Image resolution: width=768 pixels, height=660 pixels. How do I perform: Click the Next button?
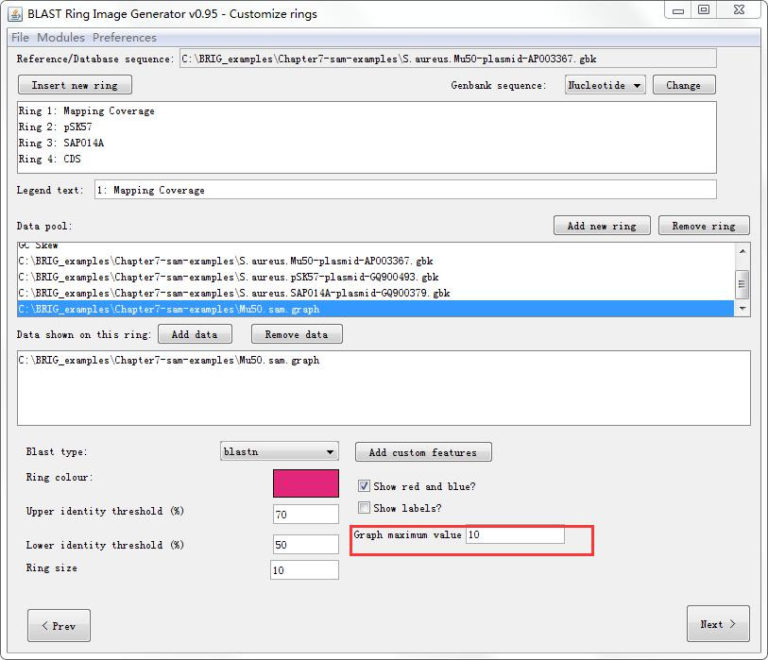click(718, 624)
